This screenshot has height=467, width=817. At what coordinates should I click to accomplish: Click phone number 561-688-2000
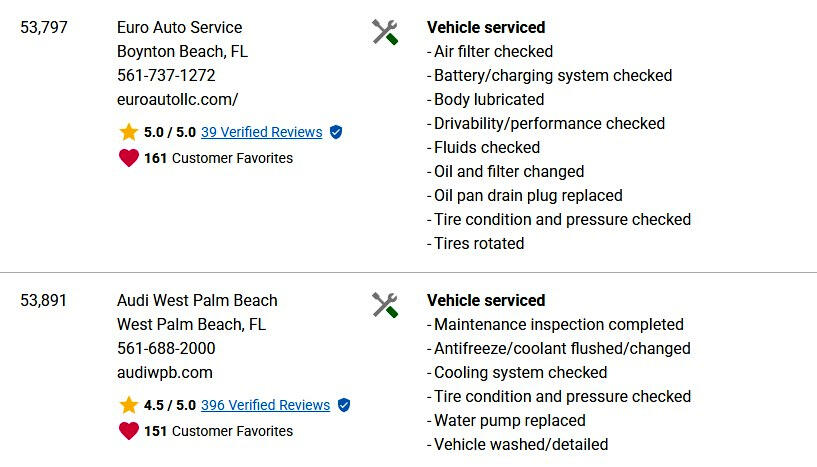point(166,349)
